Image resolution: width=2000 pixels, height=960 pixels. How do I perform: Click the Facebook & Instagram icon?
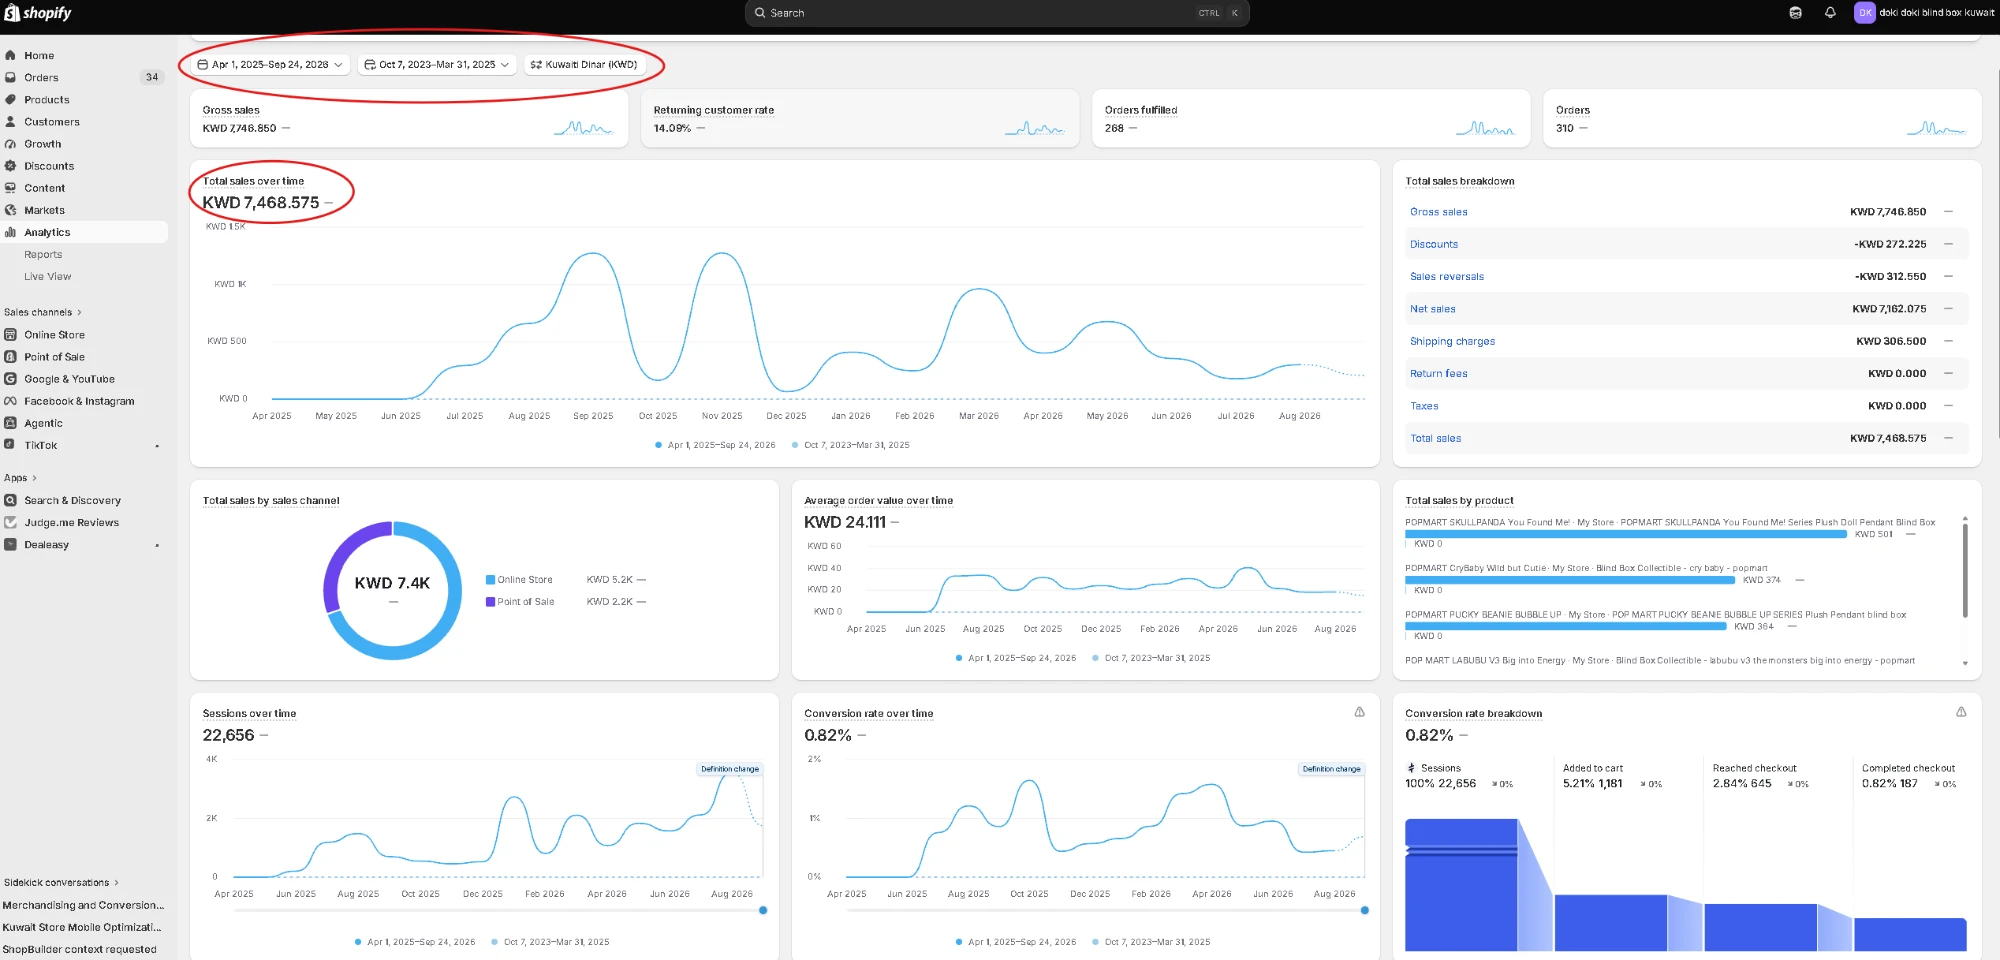tap(10, 401)
